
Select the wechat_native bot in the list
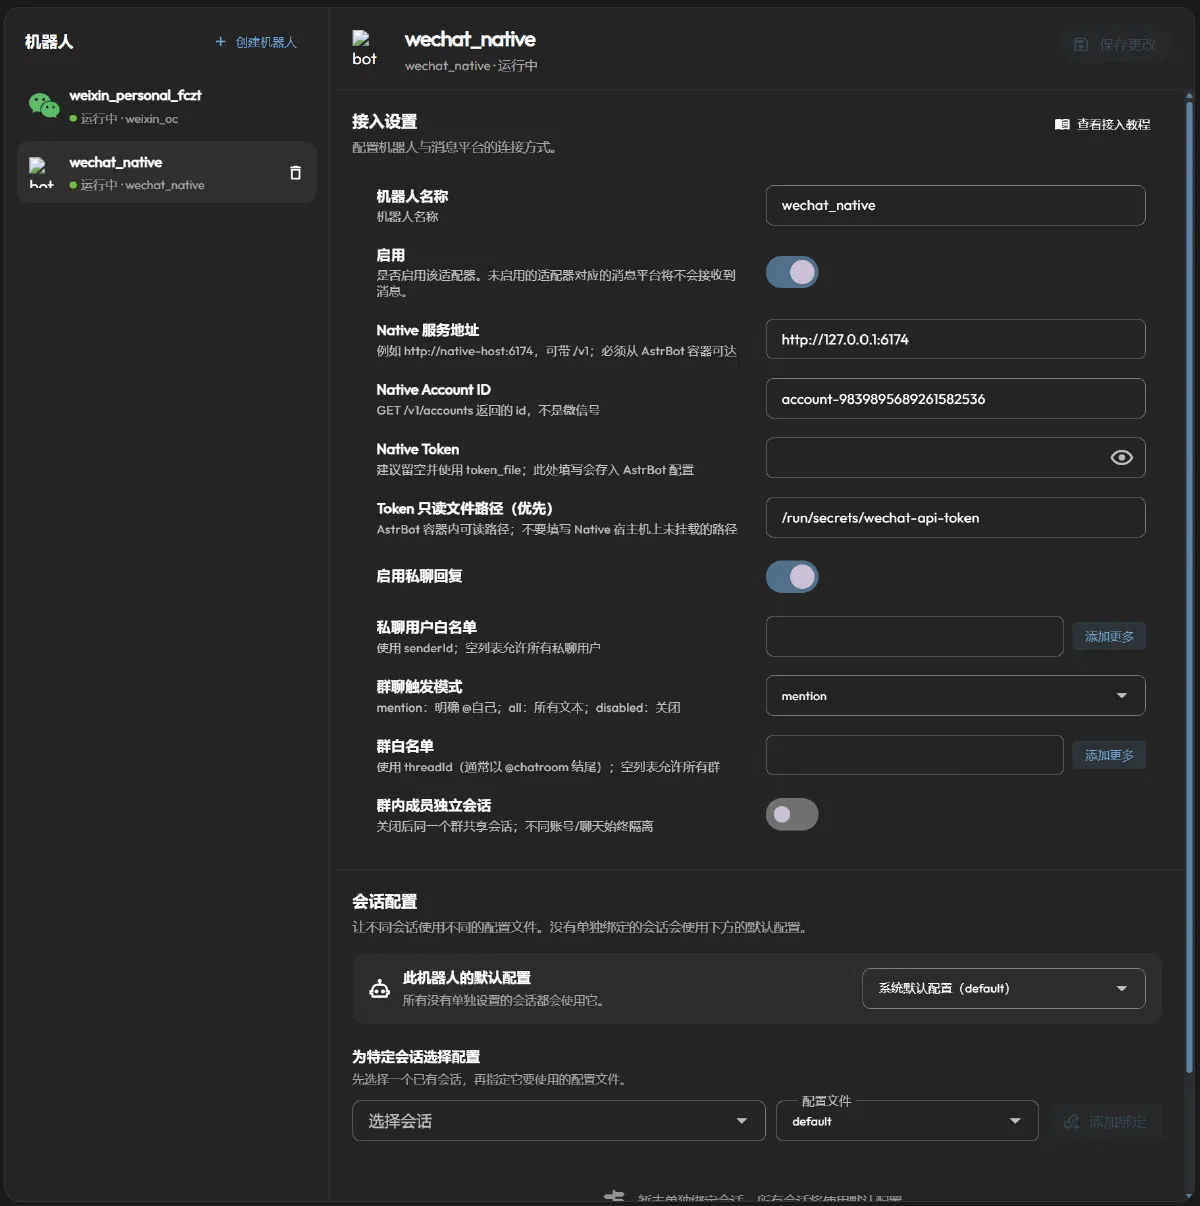[167, 172]
